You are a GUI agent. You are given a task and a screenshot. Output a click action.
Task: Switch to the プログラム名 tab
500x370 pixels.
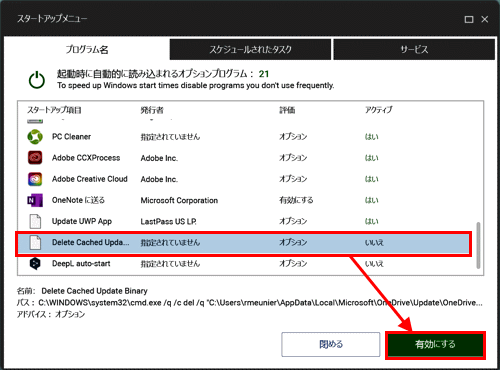(87, 49)
